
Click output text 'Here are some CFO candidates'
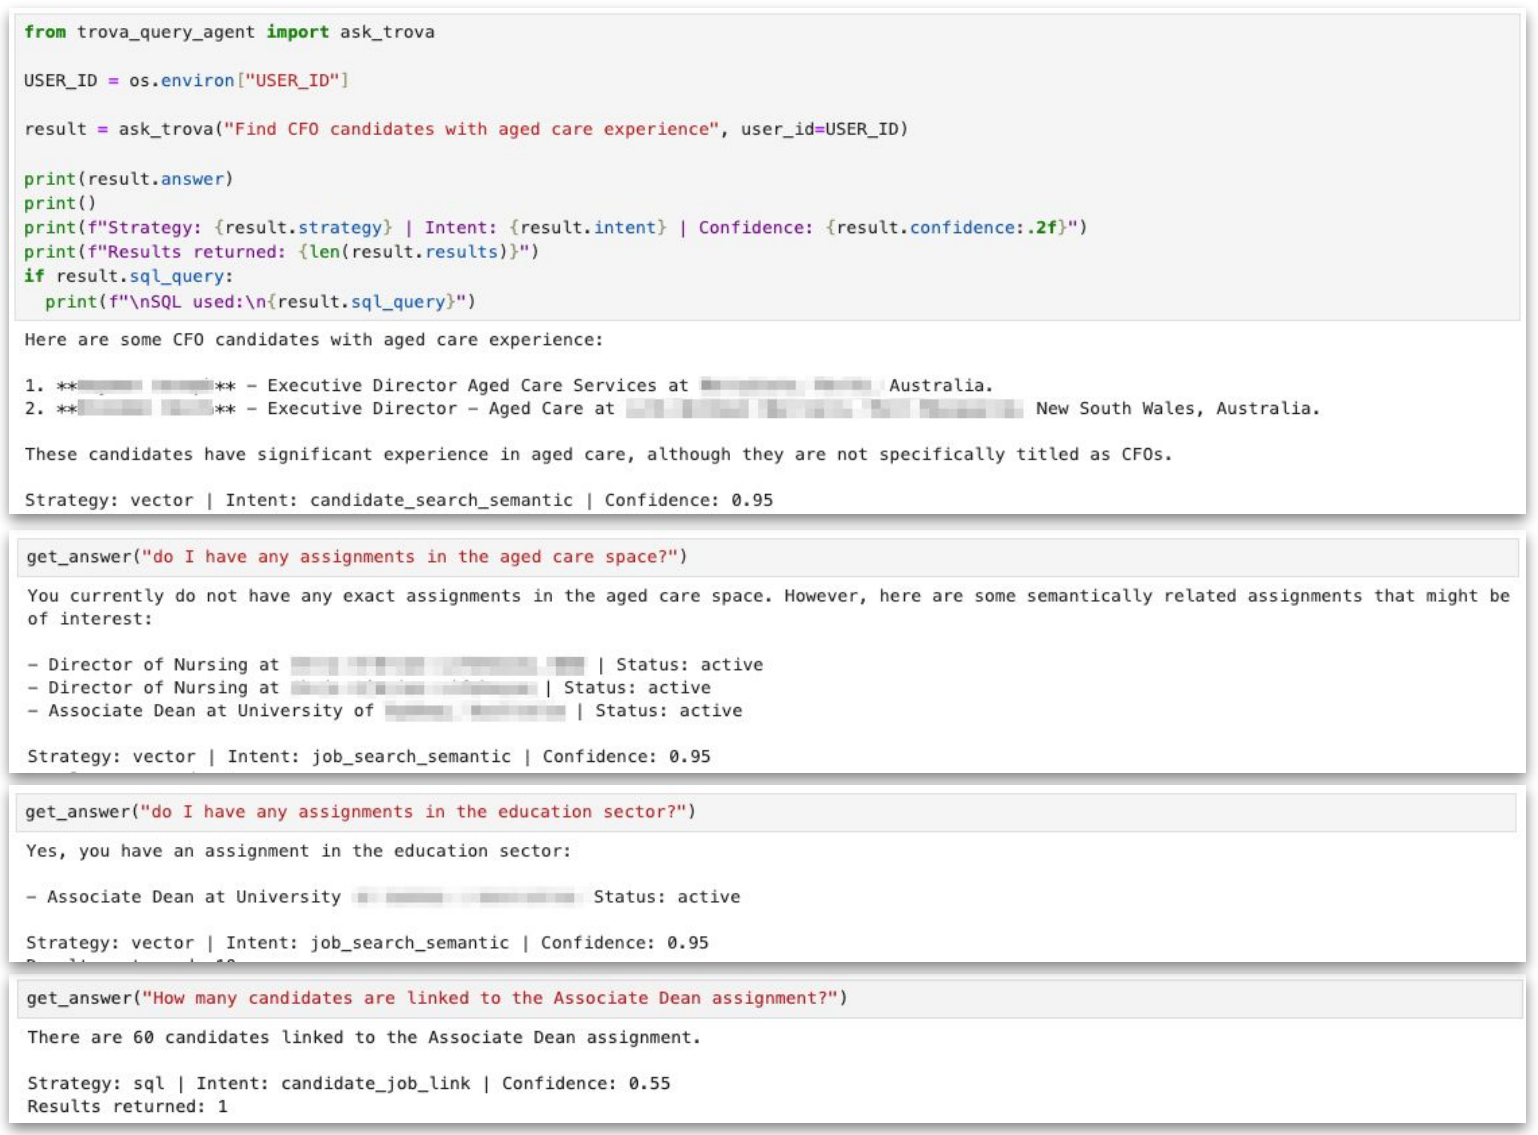click(314, 340)
